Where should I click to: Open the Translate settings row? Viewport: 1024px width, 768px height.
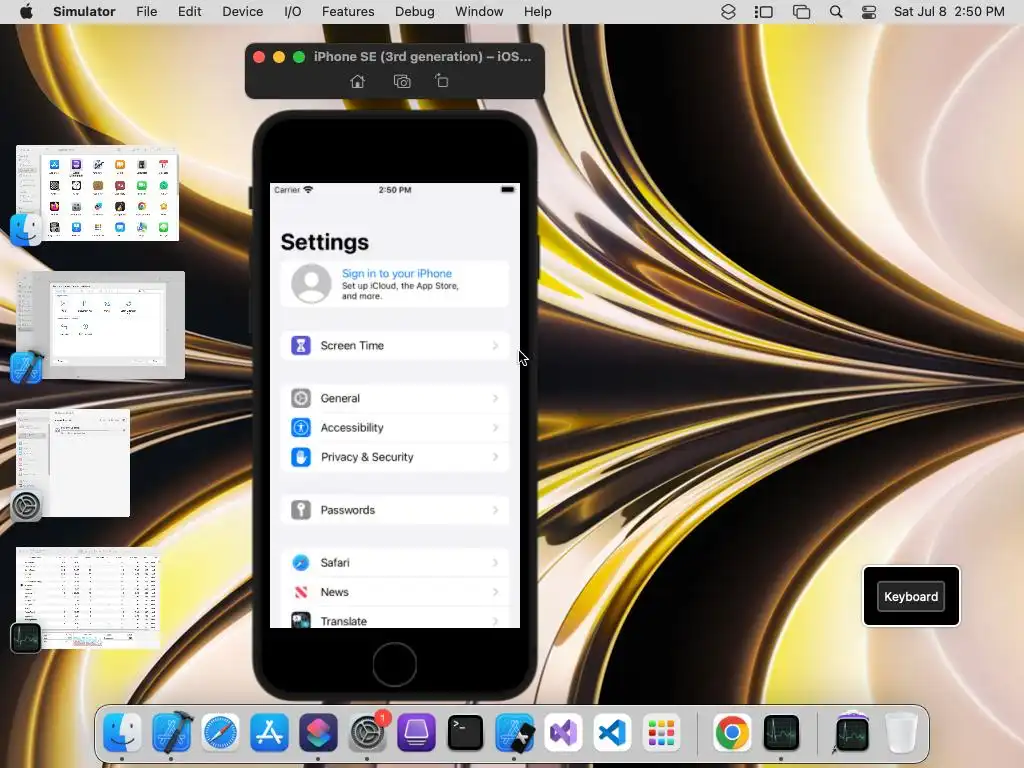click(x=395, y=620)
